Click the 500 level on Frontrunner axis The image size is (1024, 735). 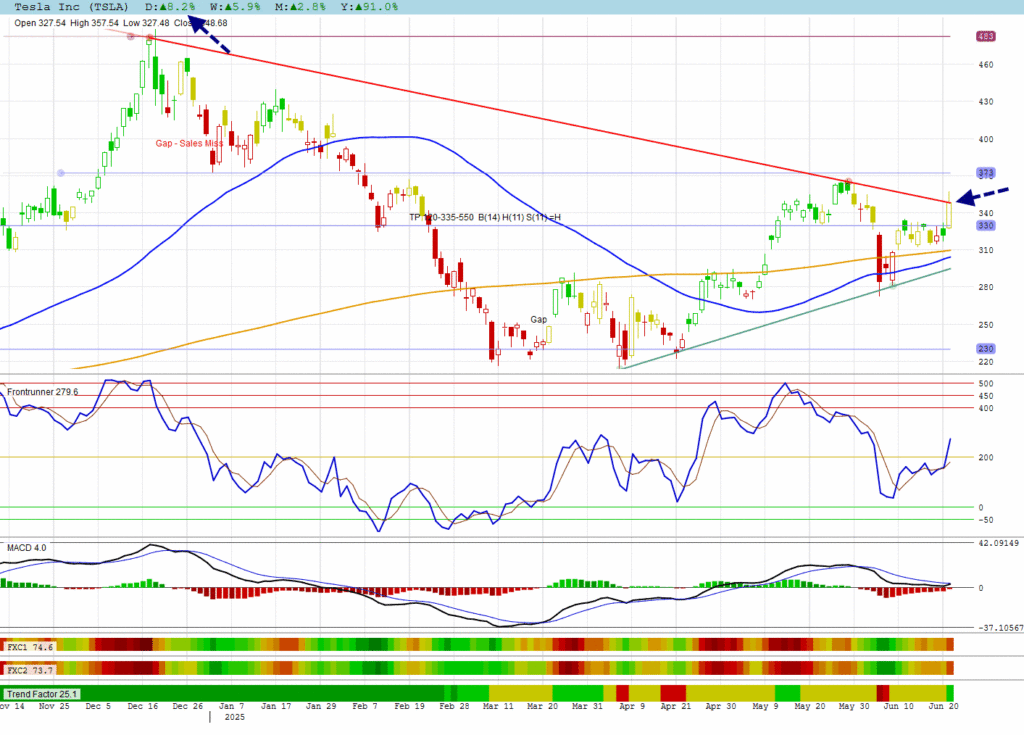coord(986,384)
